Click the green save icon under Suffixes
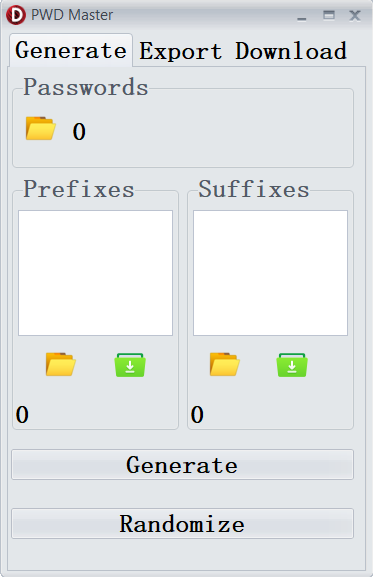This screenshot has width=373, height=577. click(x=292, y=365)
